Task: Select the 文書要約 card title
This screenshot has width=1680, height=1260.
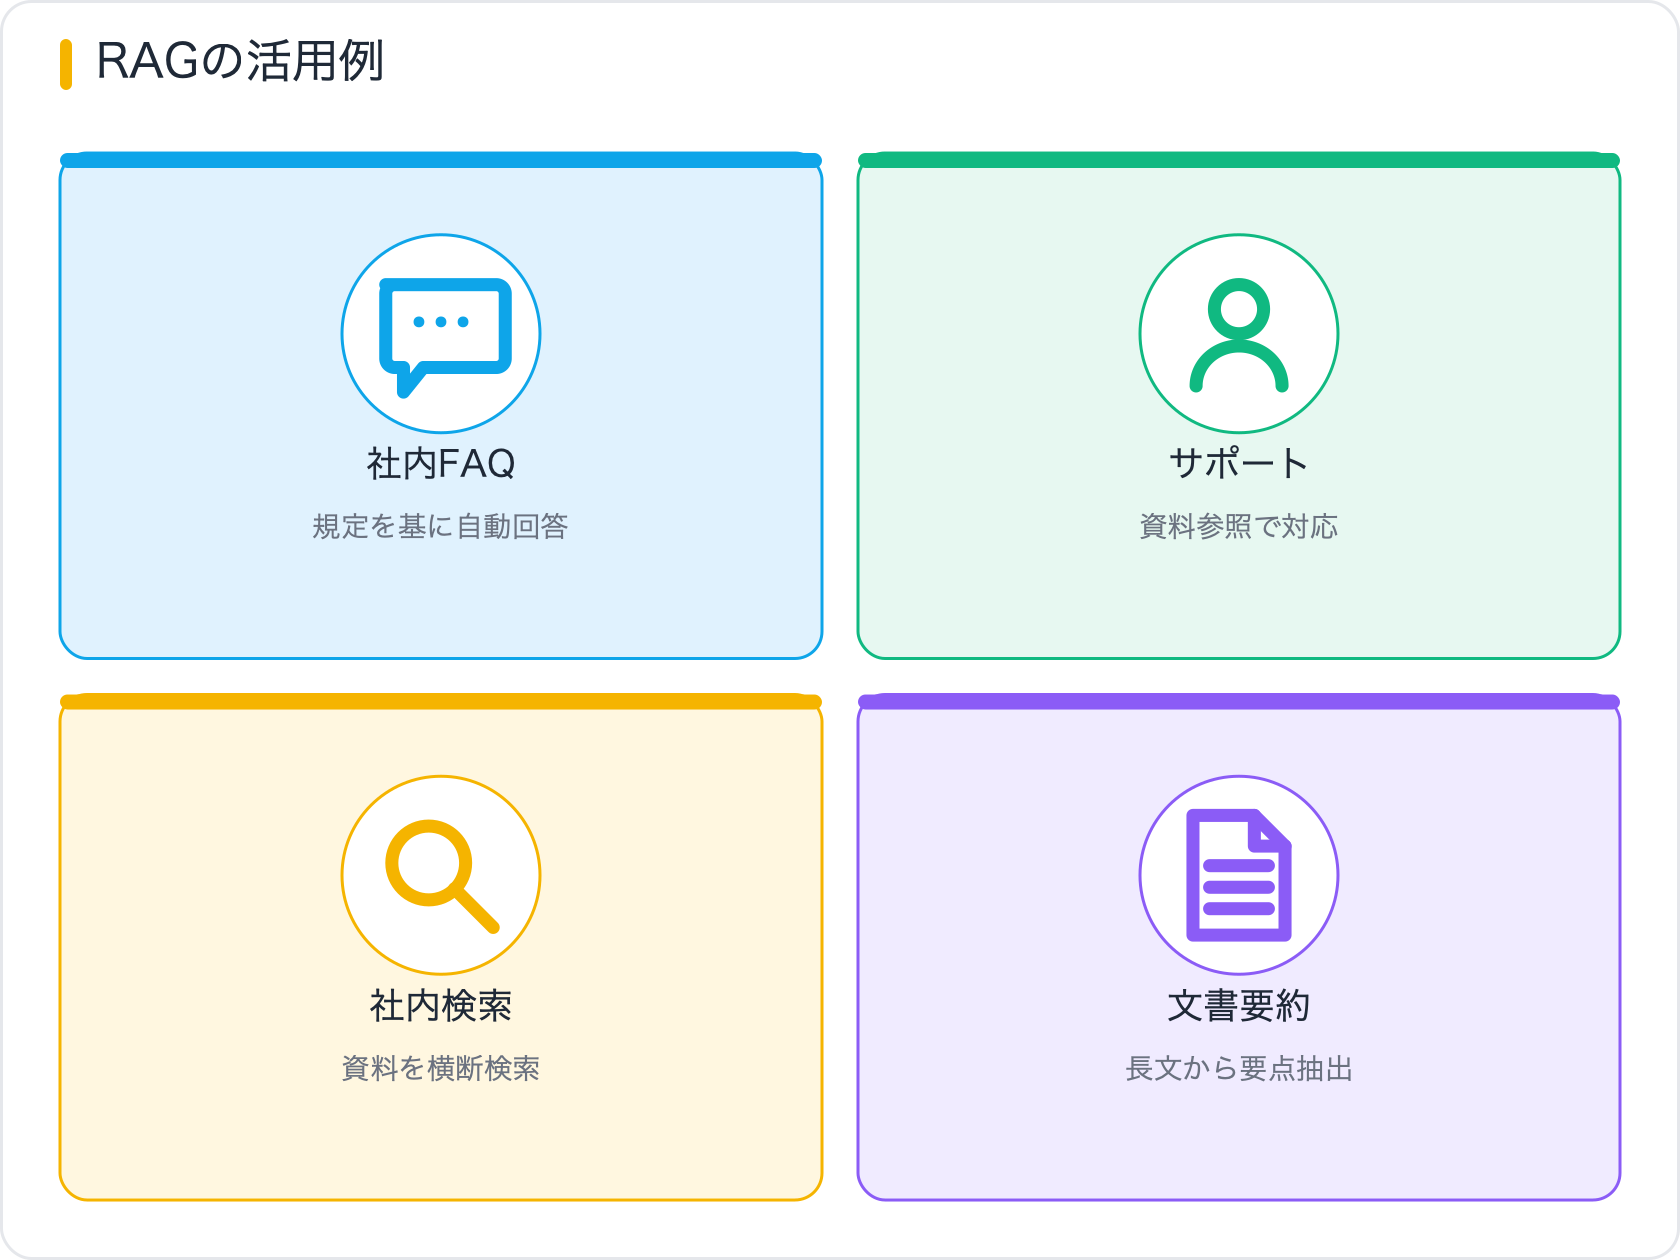Action: (1239, 1005)
